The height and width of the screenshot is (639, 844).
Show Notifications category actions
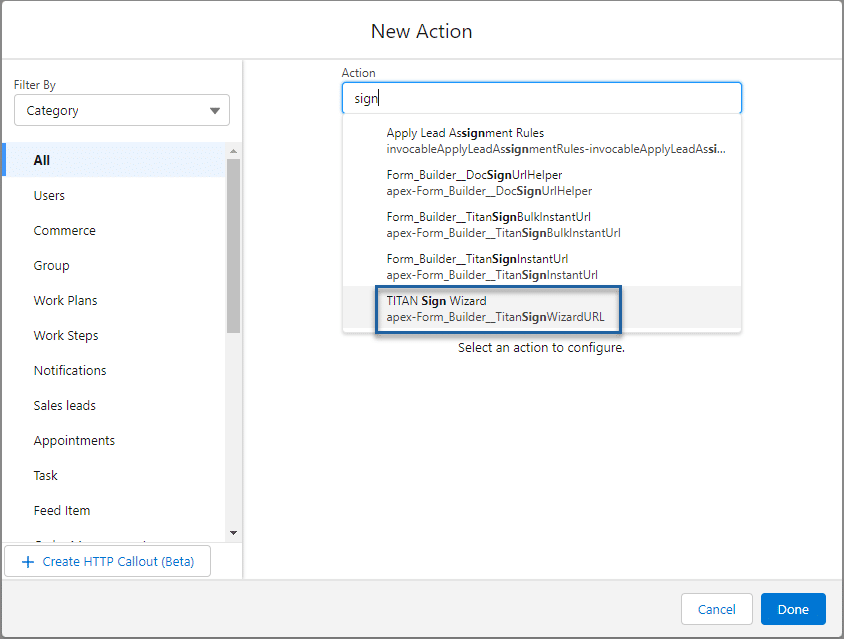[70, 371]
